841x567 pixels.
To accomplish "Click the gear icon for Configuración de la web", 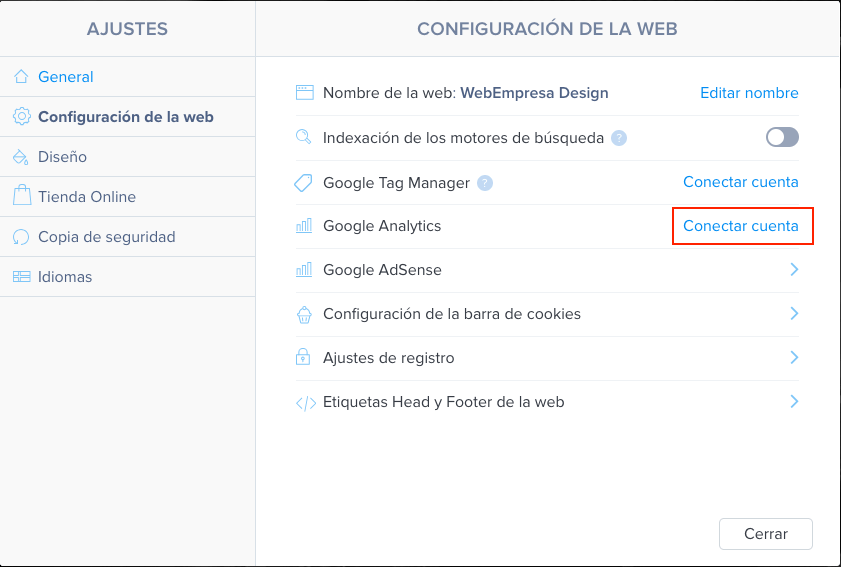I will point(21,116).
